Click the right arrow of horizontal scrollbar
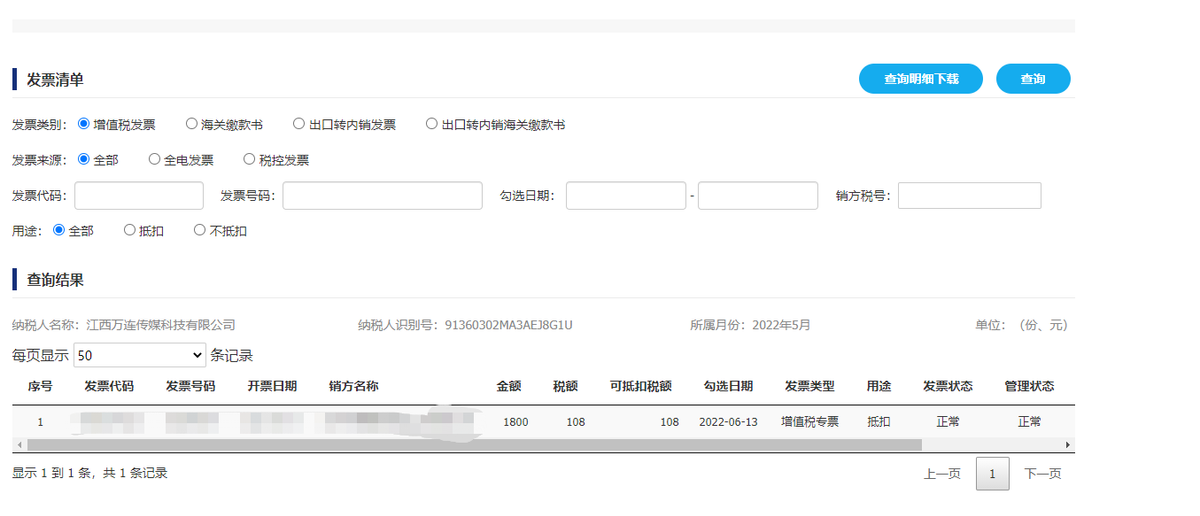Image resolution: width=1200 pixels, height=516 pixels. pyautogui.click(x=1068, y=444)
